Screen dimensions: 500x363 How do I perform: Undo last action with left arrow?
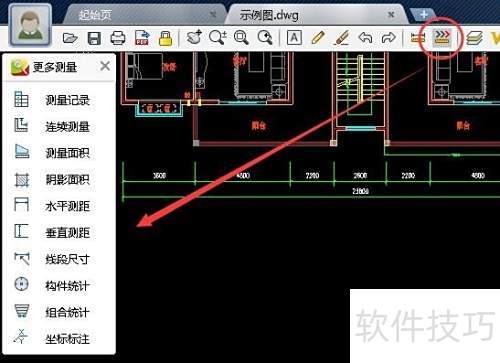[x=365, y=38]
